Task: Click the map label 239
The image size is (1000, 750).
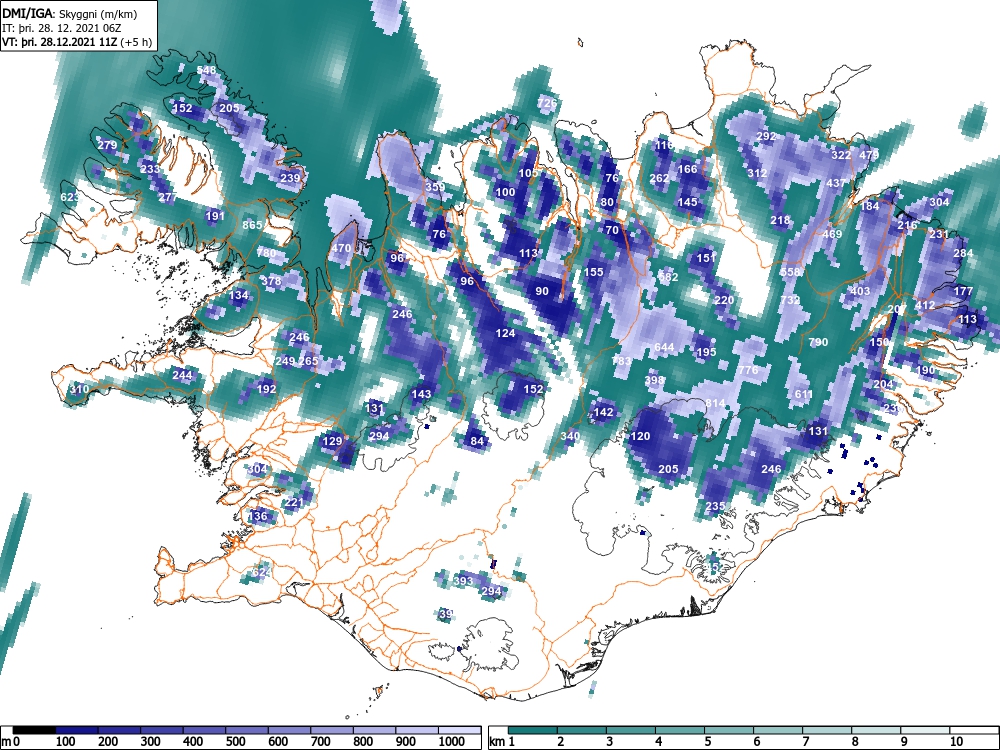Action: pyautogui.click(x=290, y=178)
